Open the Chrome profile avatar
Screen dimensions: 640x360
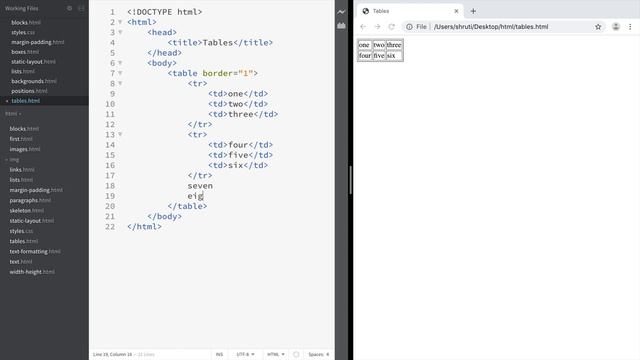click(616, 27)
